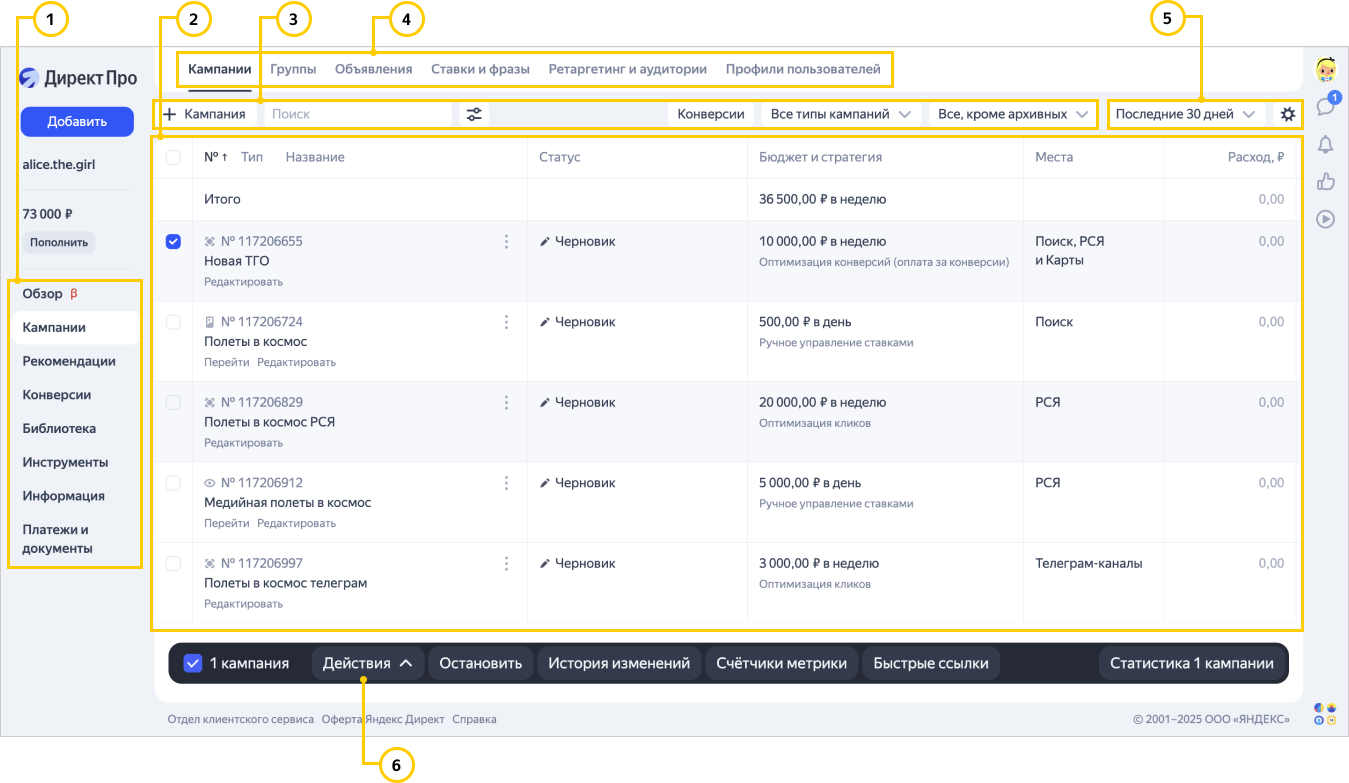Image resolution: width=1349 pixels, height=783 pixels.
Task: Open the notifications bell icon
Action: pos(1325,145)
